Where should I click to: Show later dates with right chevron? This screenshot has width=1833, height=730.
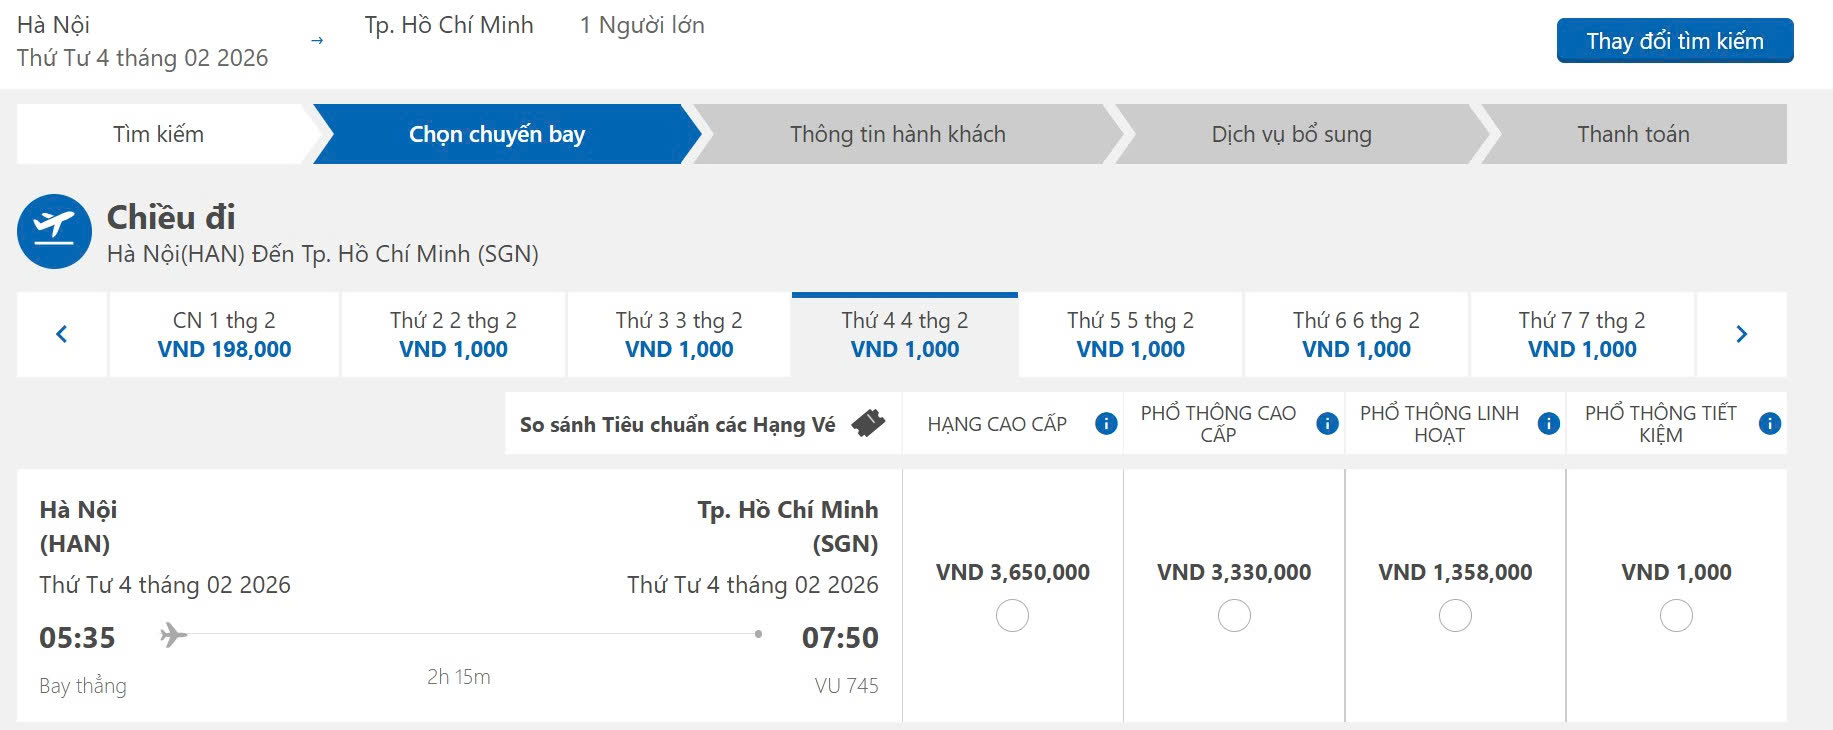tap(1741, 334)
